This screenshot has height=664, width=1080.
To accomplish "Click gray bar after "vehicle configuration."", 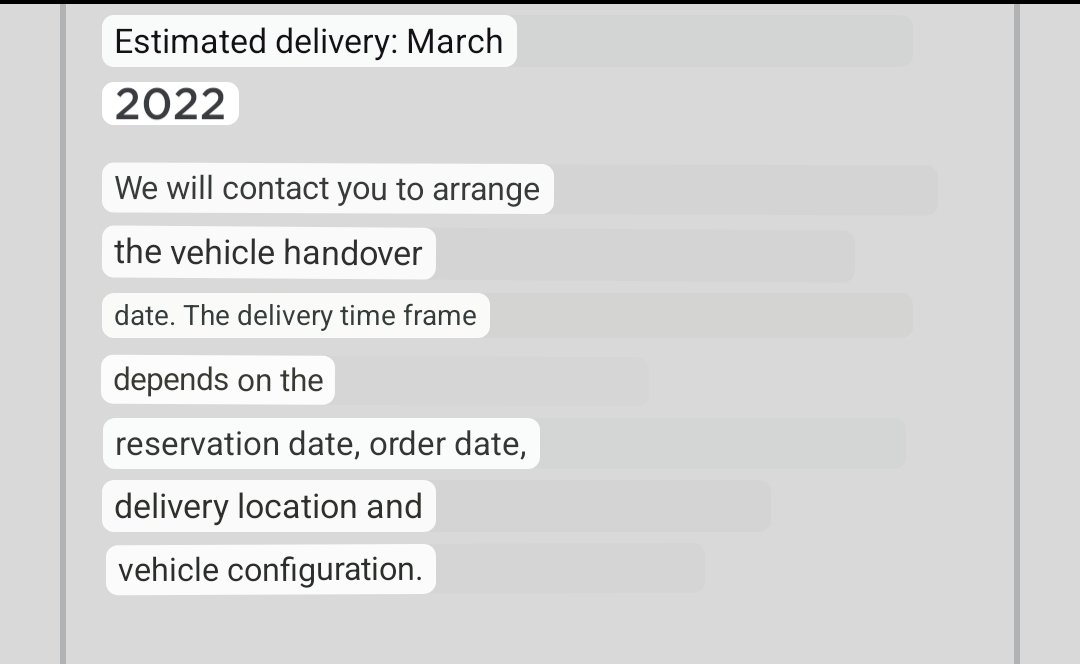I will tap(570, 569).
